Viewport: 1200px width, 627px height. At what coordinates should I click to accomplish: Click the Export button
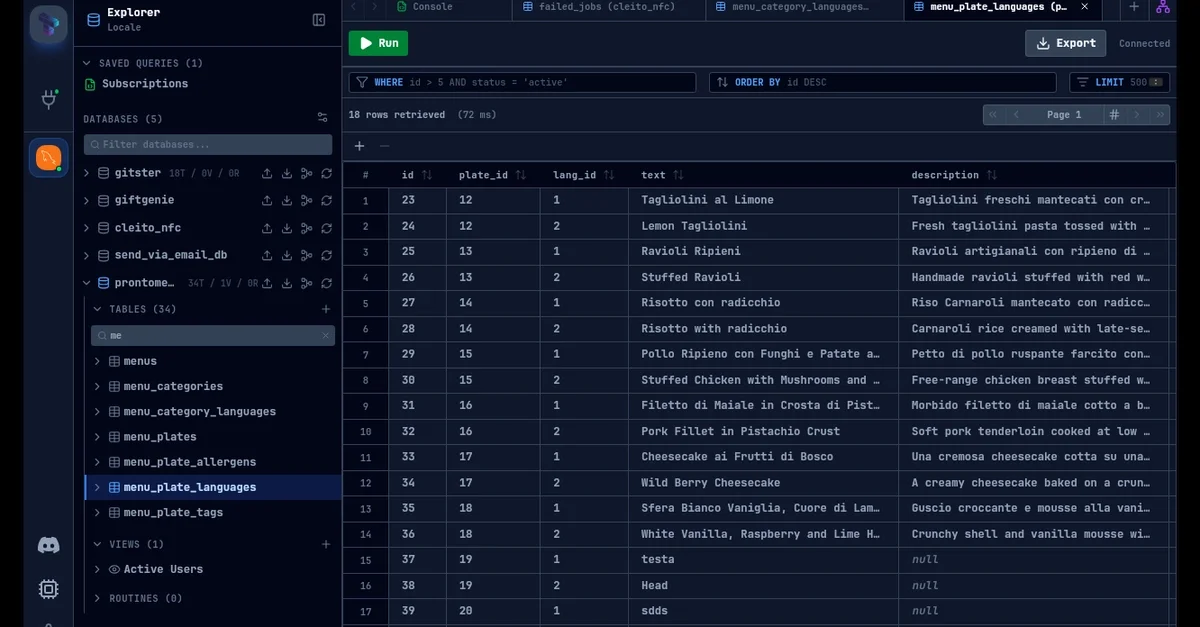coord(1065,43)
